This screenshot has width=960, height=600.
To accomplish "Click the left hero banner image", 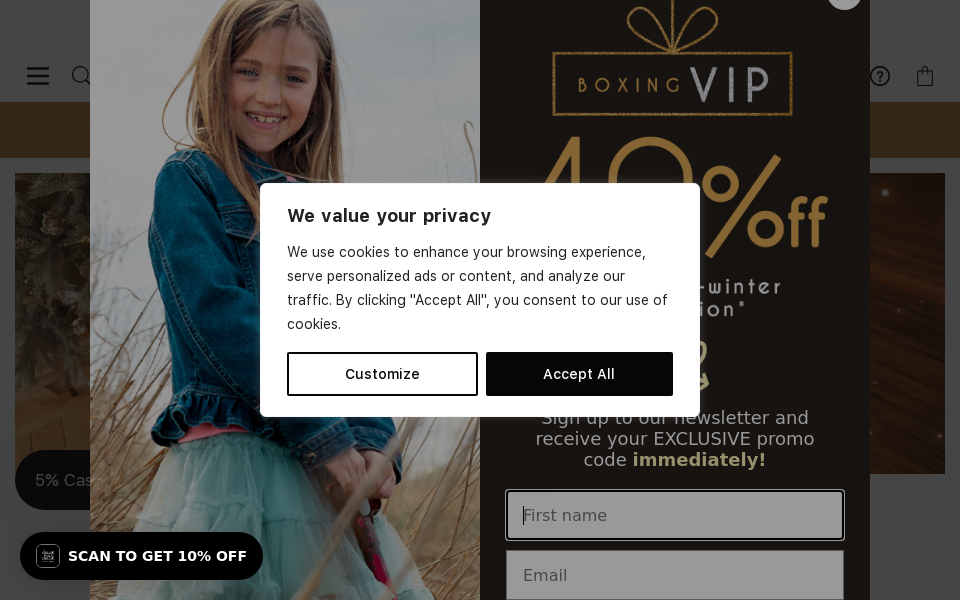I will (52, 300).
